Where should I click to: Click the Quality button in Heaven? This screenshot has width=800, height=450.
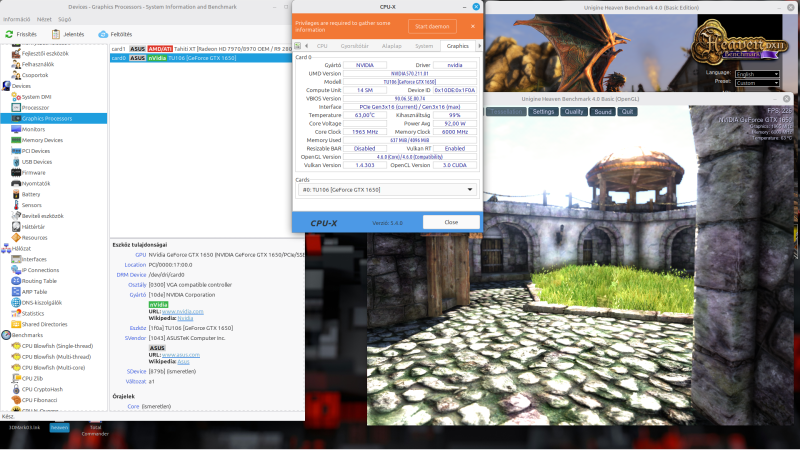574,112
